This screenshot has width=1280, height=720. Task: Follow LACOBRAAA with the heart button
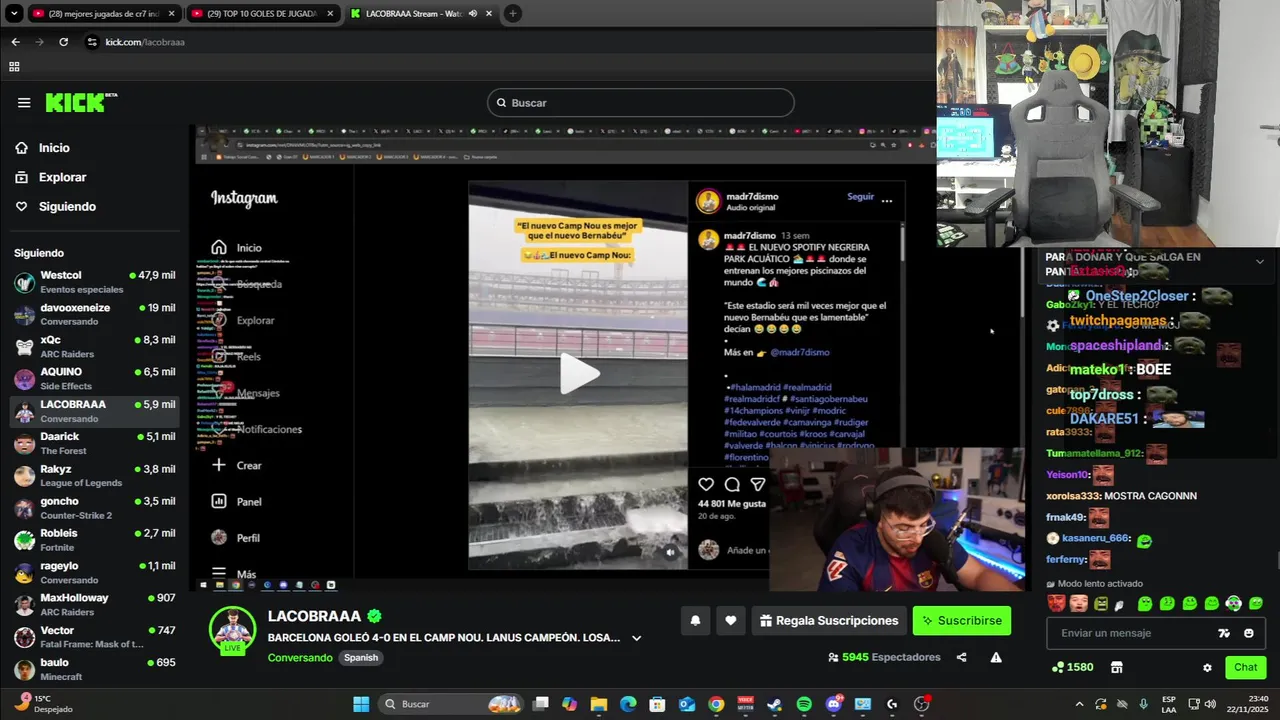tap(731, 620)
